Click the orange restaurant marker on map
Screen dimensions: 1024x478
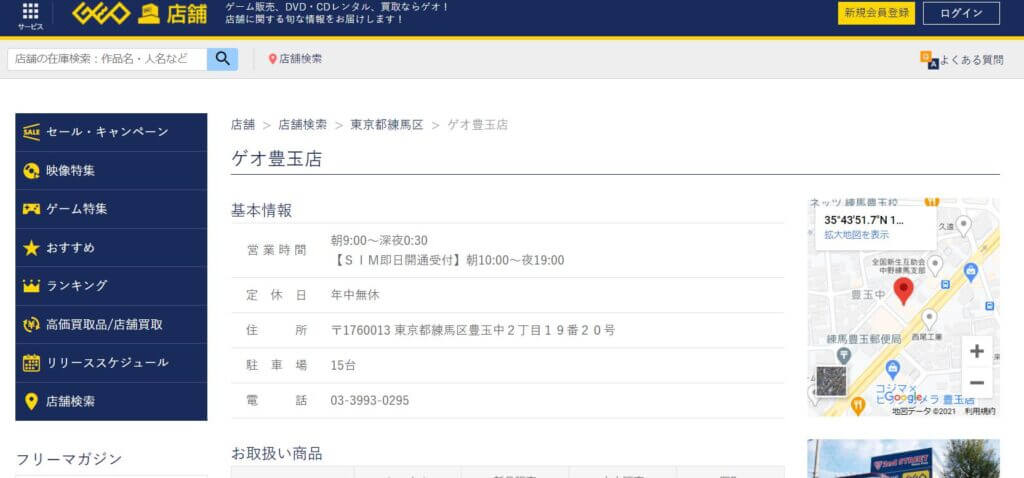tap(858, 406)
